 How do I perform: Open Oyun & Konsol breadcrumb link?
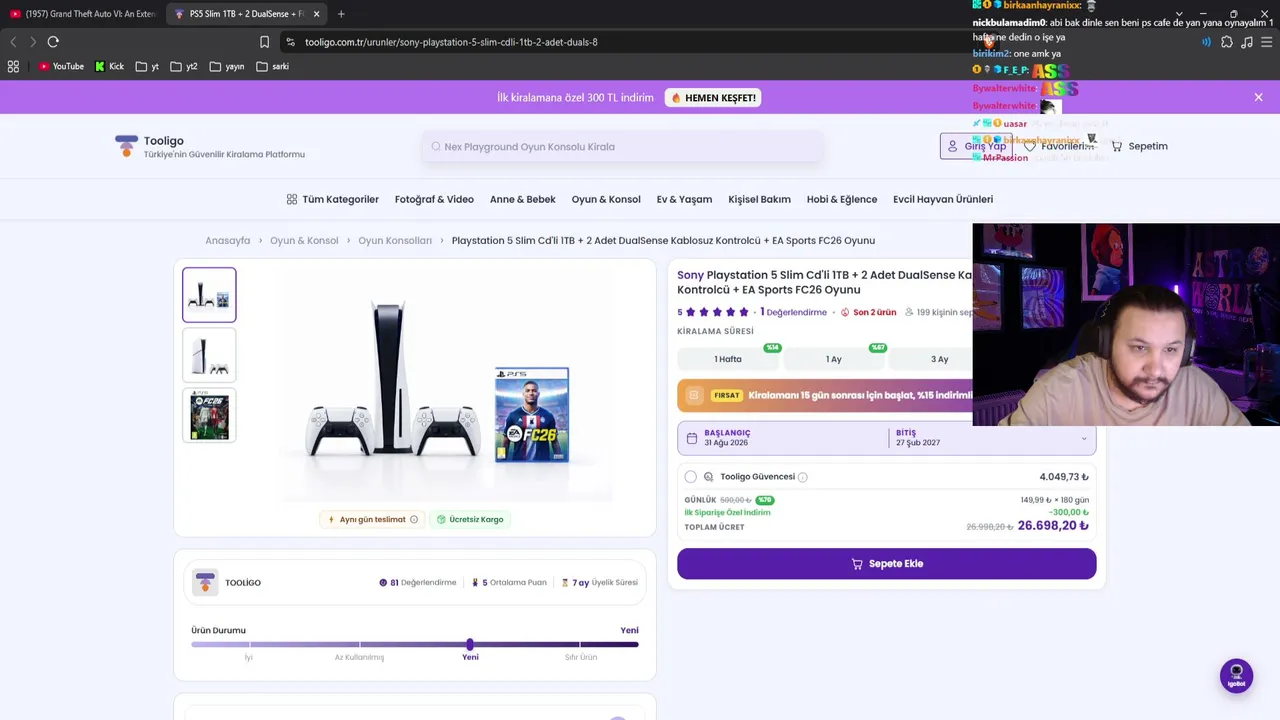(304, 241)
